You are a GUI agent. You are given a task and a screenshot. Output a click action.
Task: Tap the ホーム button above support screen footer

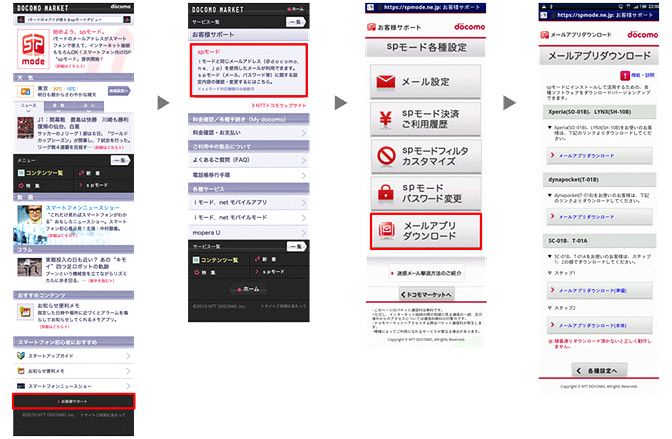(249, 289)
